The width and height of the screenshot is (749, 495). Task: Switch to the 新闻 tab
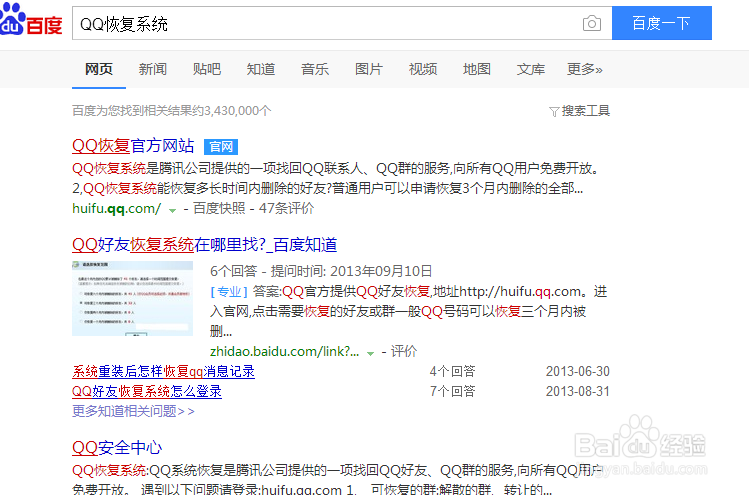pyautogui.click(x=153, y=69)
